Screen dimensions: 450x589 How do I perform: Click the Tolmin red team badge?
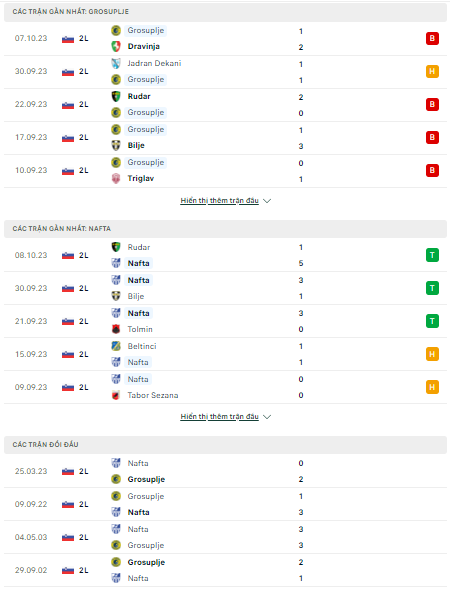point(116,329)
